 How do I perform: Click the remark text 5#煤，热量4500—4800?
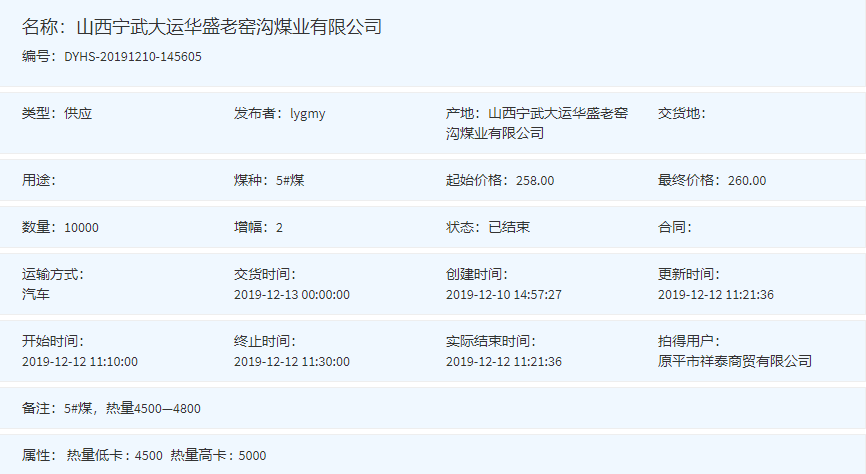click(x=132, y=408)
